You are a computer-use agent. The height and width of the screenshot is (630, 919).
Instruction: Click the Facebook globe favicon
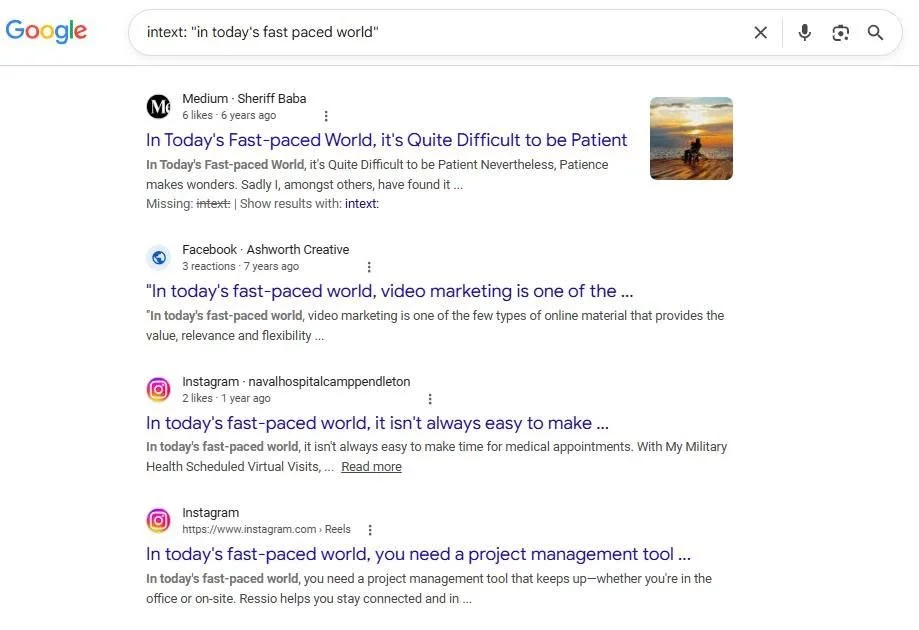coord(158,257)
